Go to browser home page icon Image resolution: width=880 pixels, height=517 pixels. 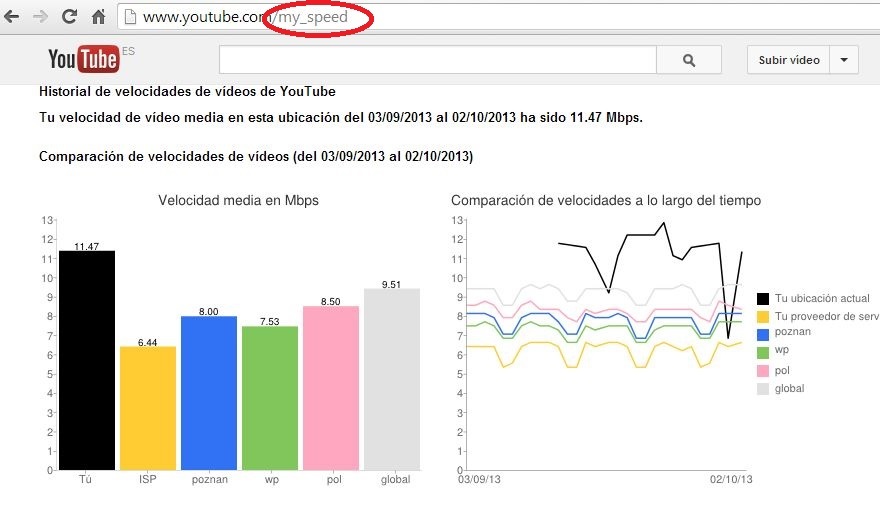click(99, 17)
